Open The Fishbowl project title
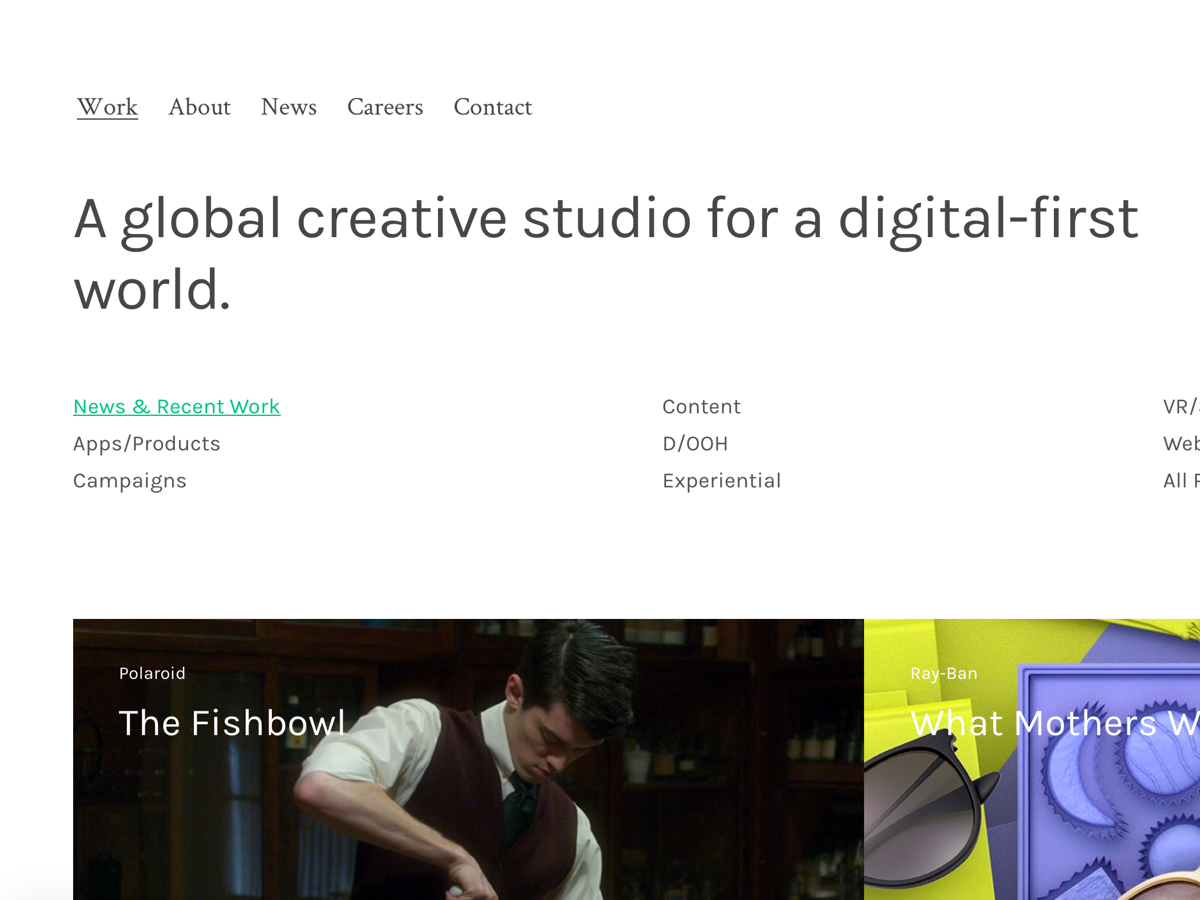The height and width of the screenshot is (900, 1200). (232, 723)
